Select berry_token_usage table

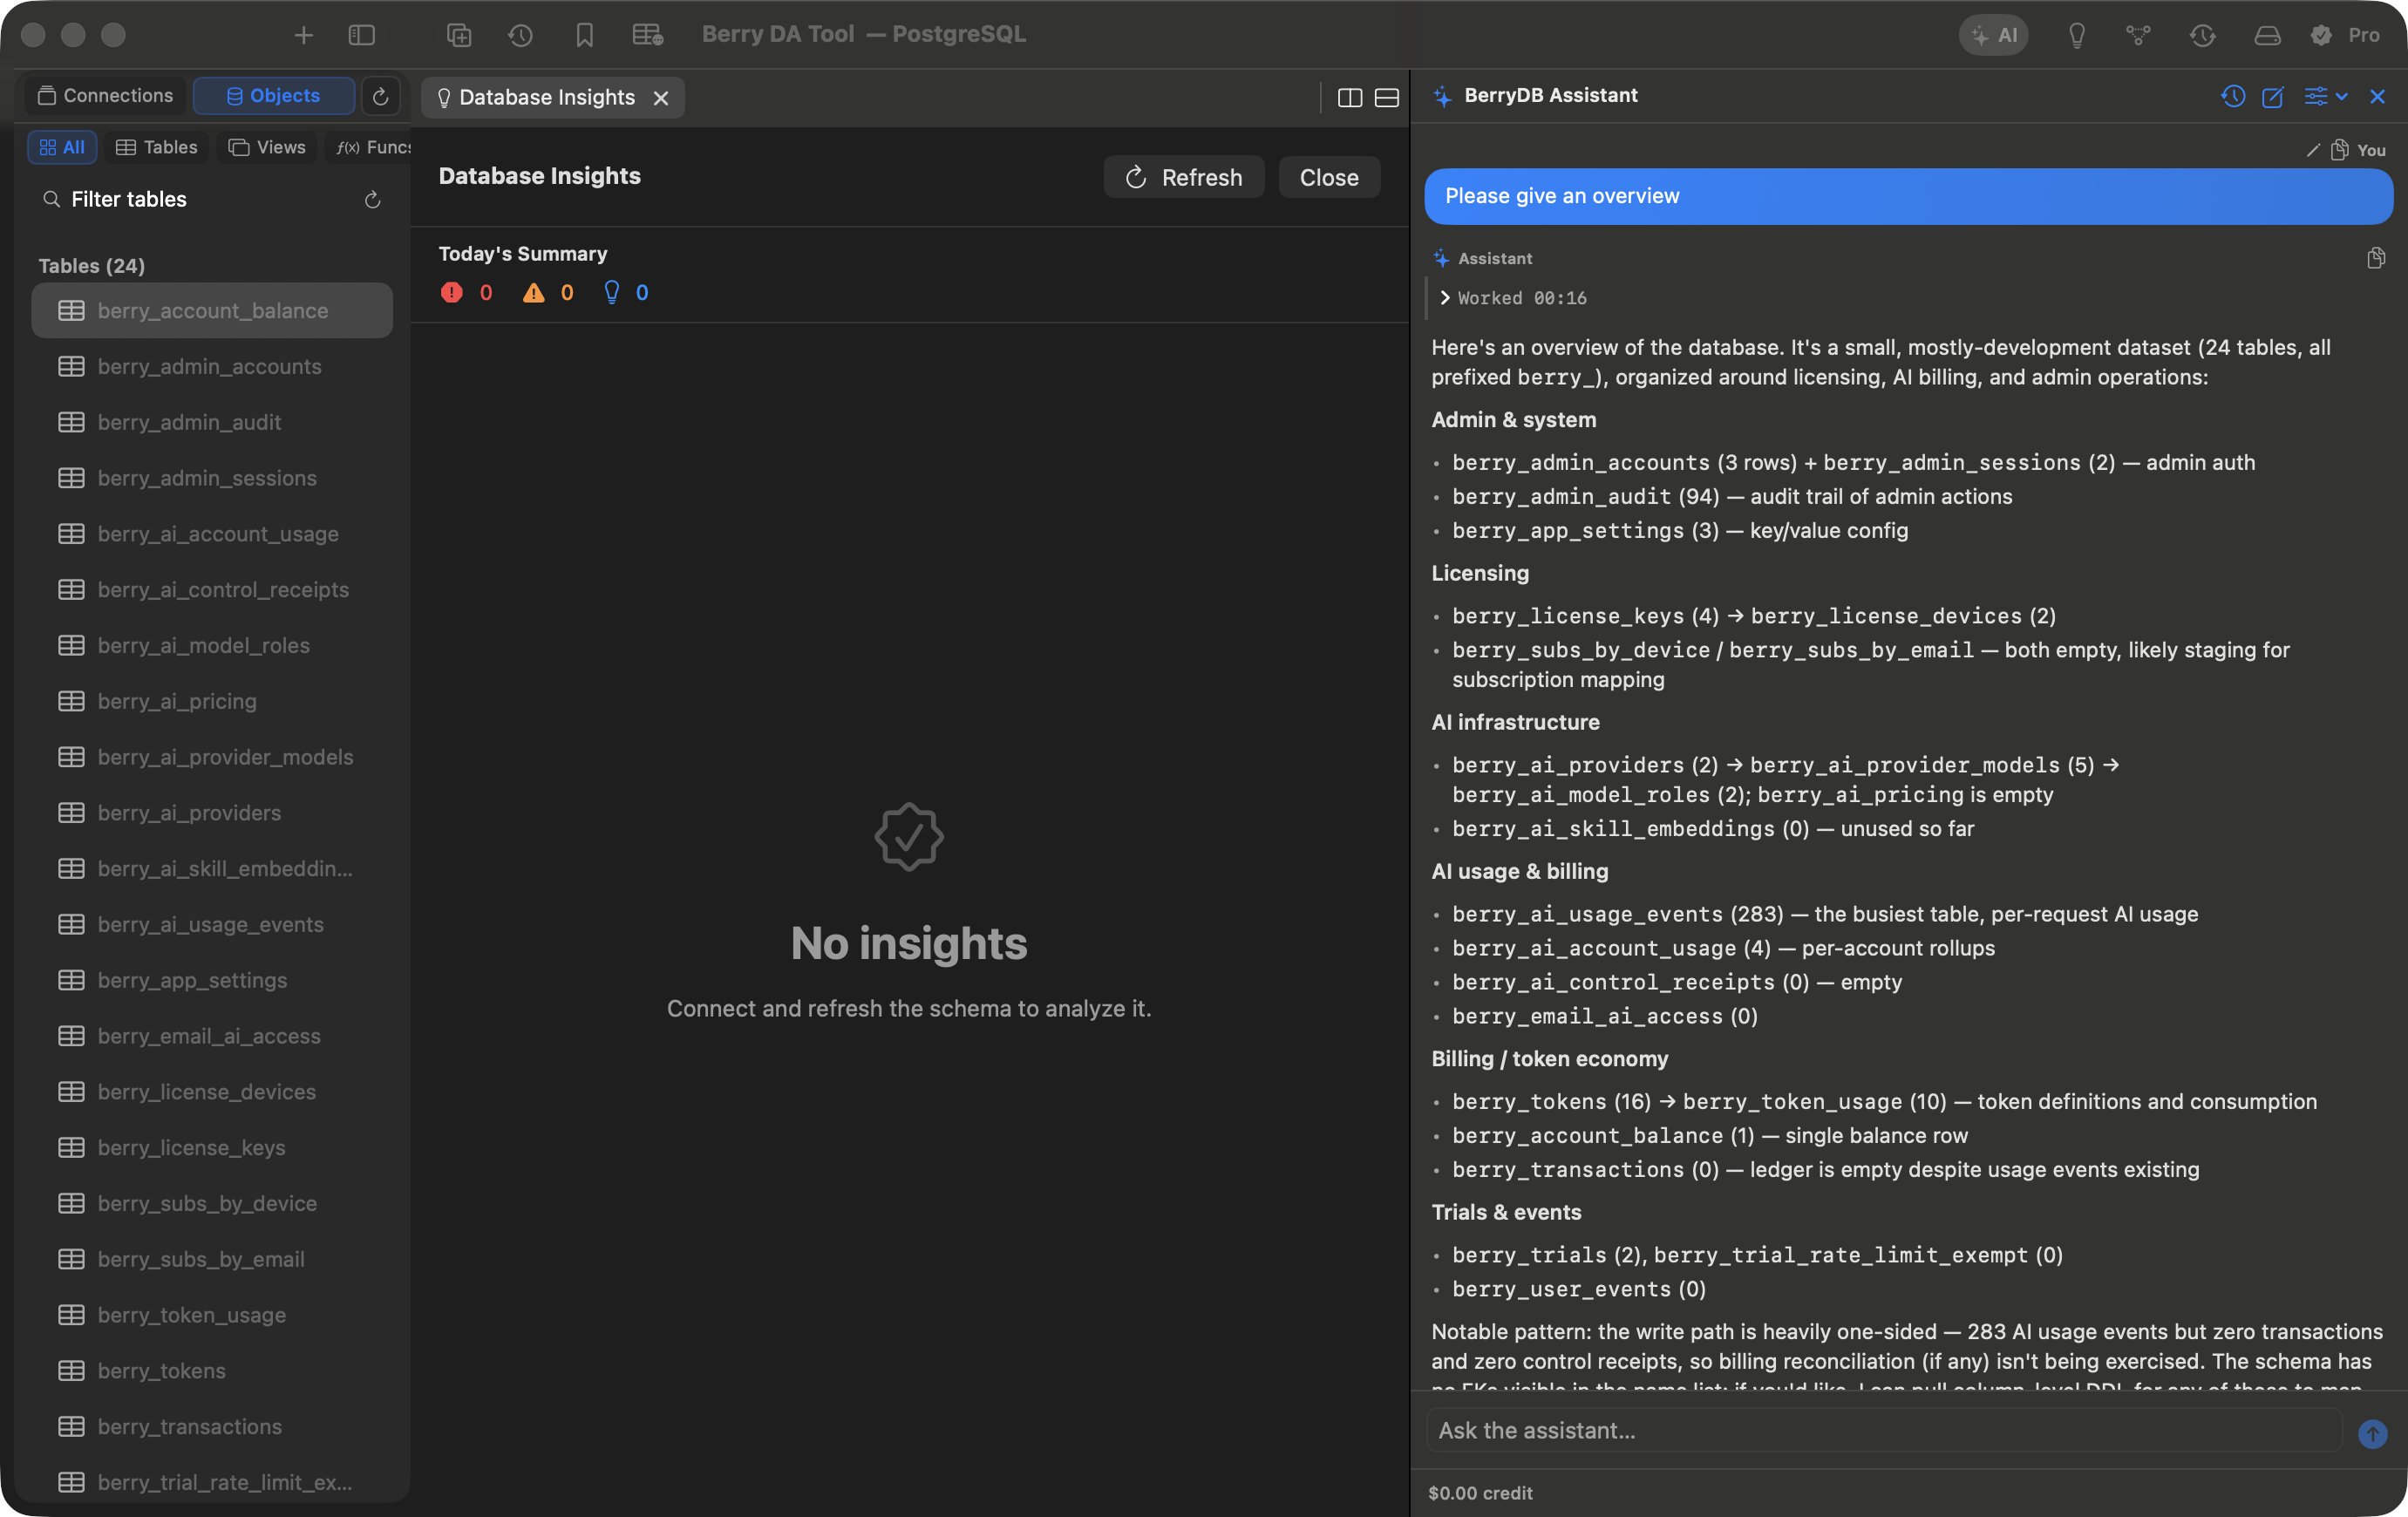click(212, 1315)
